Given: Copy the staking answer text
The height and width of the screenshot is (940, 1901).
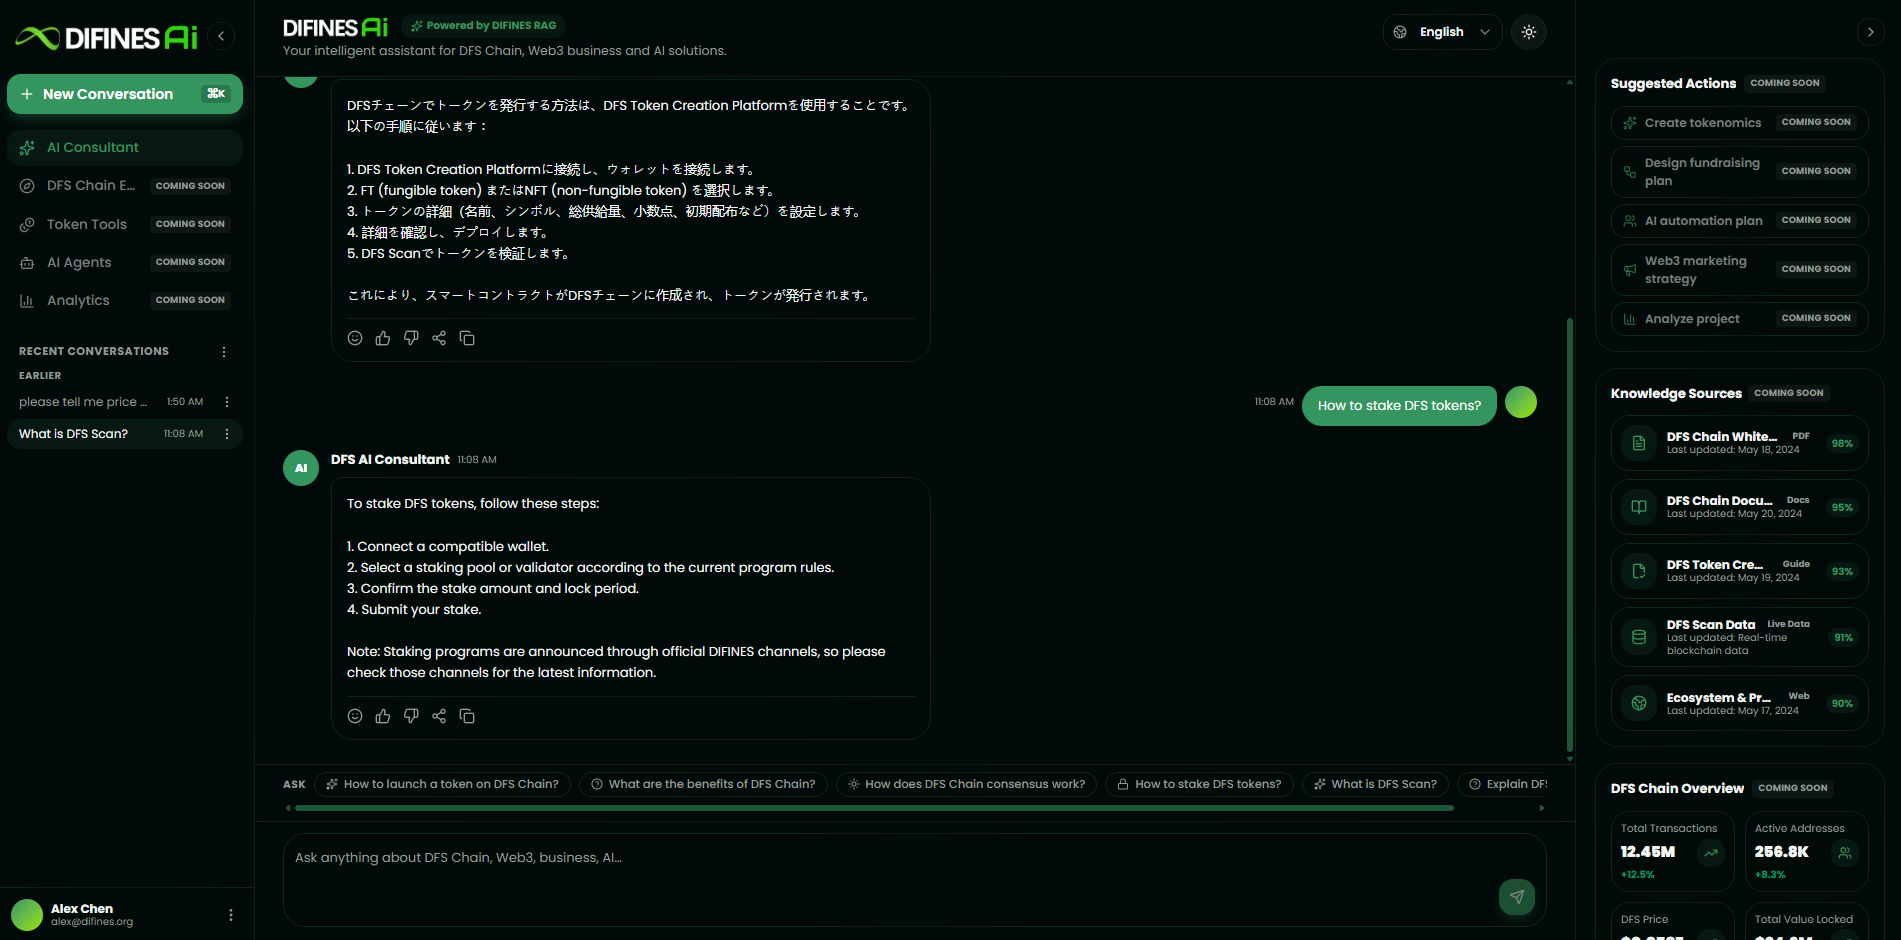Looking at the screenshot, I should [x=467, y=716].
